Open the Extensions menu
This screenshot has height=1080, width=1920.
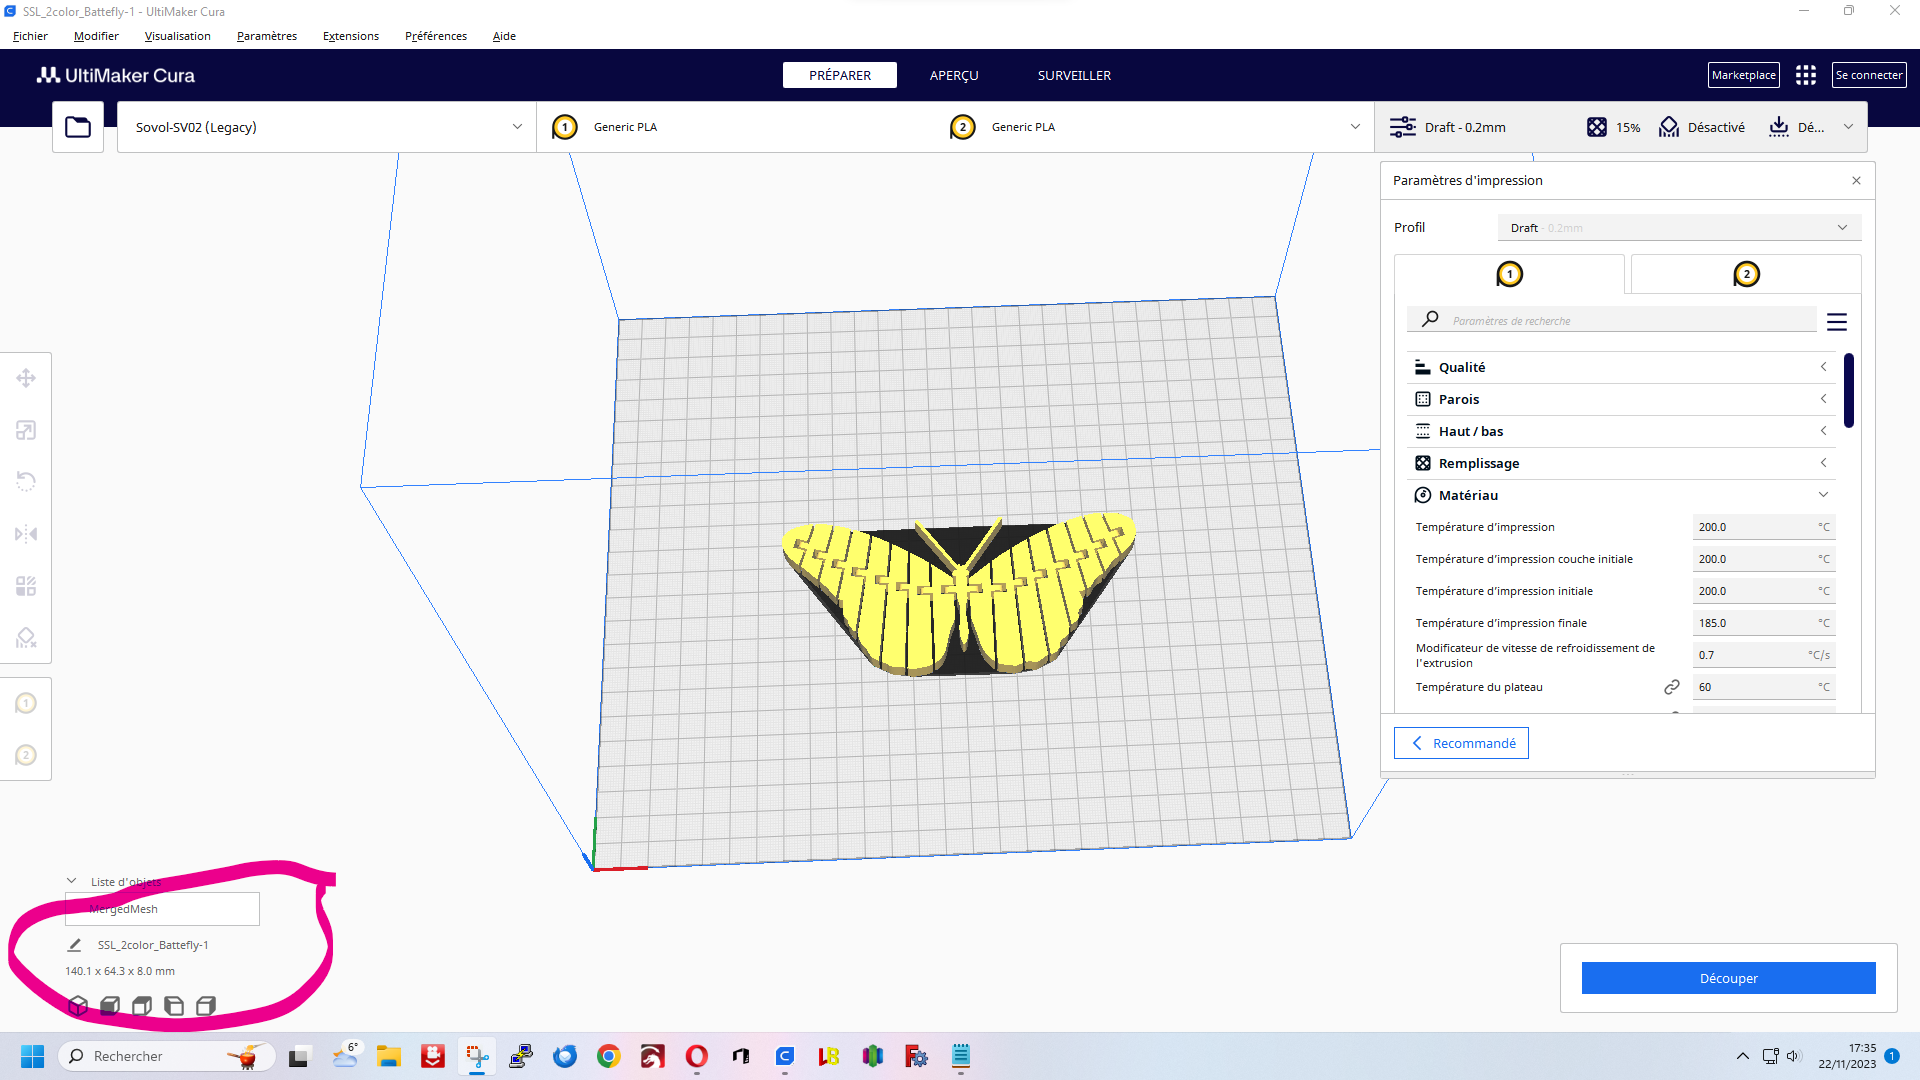351,36
